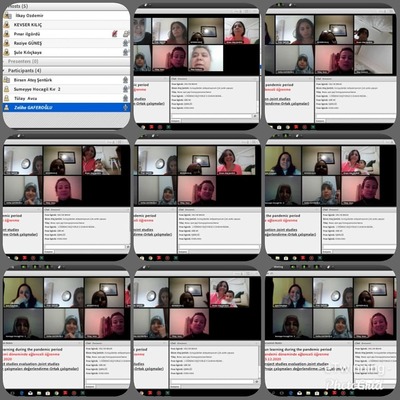Screen dimensions: 400x400
Task: Expand the Presenters (0) group header
Action: pyautogui.click(x=66, y=62)
